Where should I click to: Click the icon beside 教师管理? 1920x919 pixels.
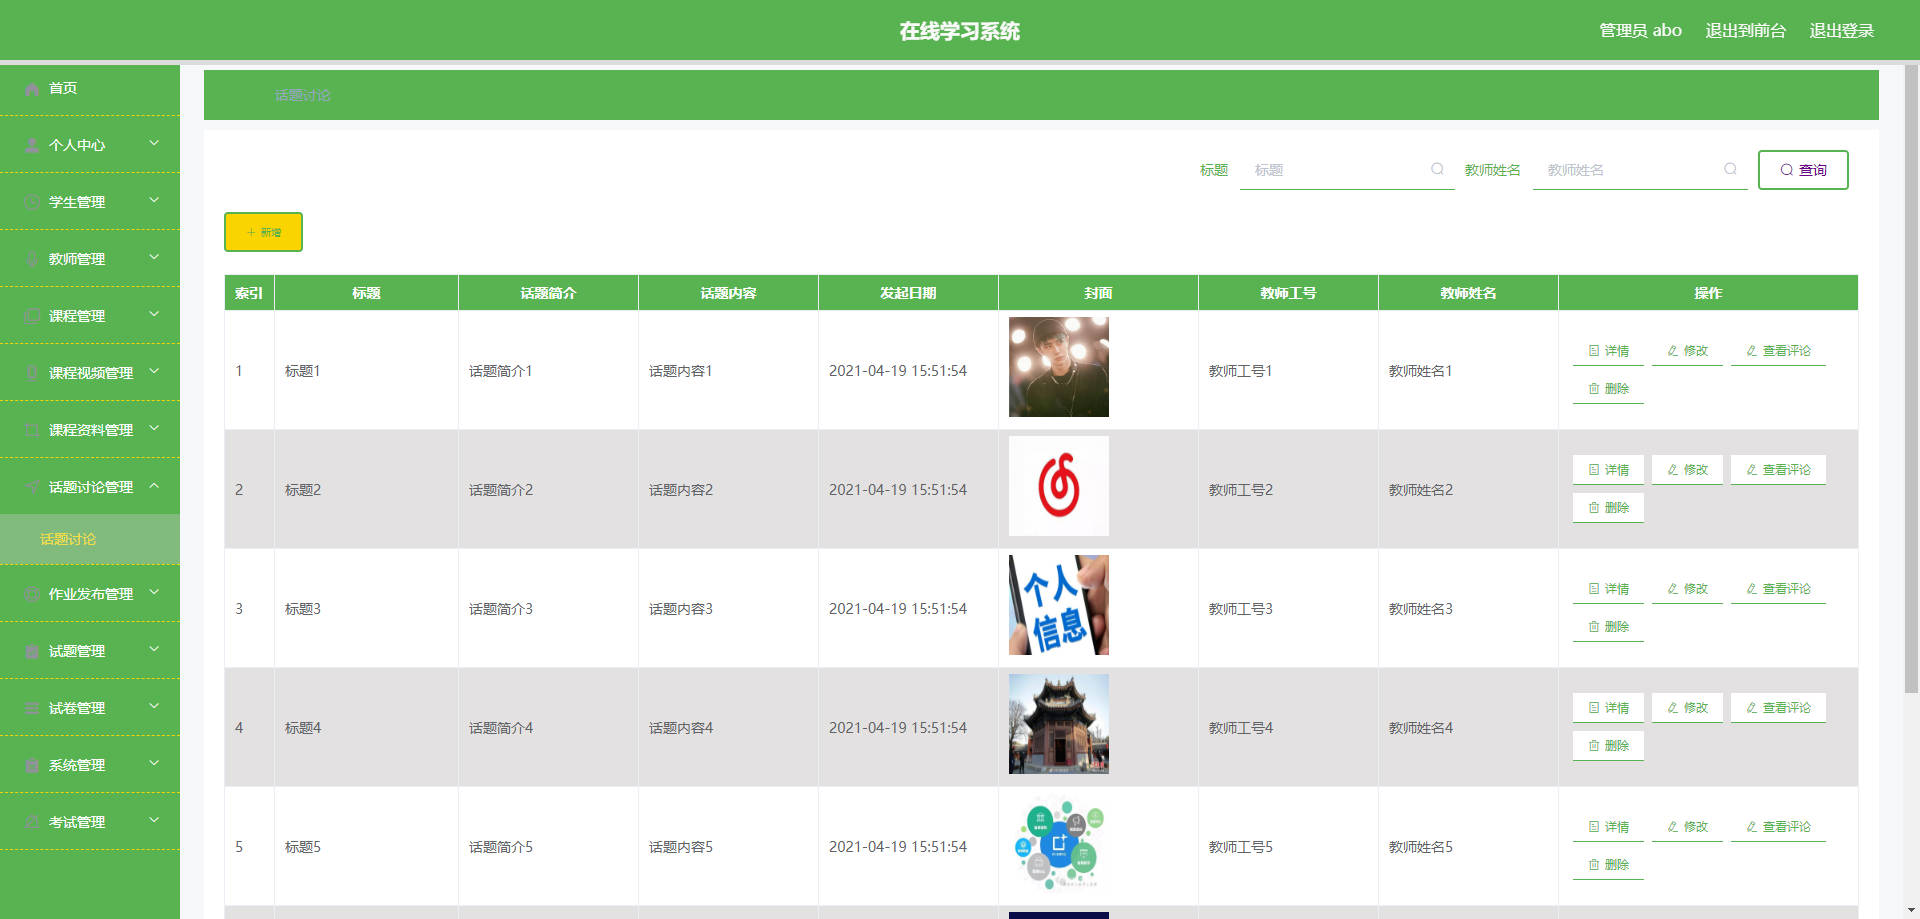[x=32, y=259]
